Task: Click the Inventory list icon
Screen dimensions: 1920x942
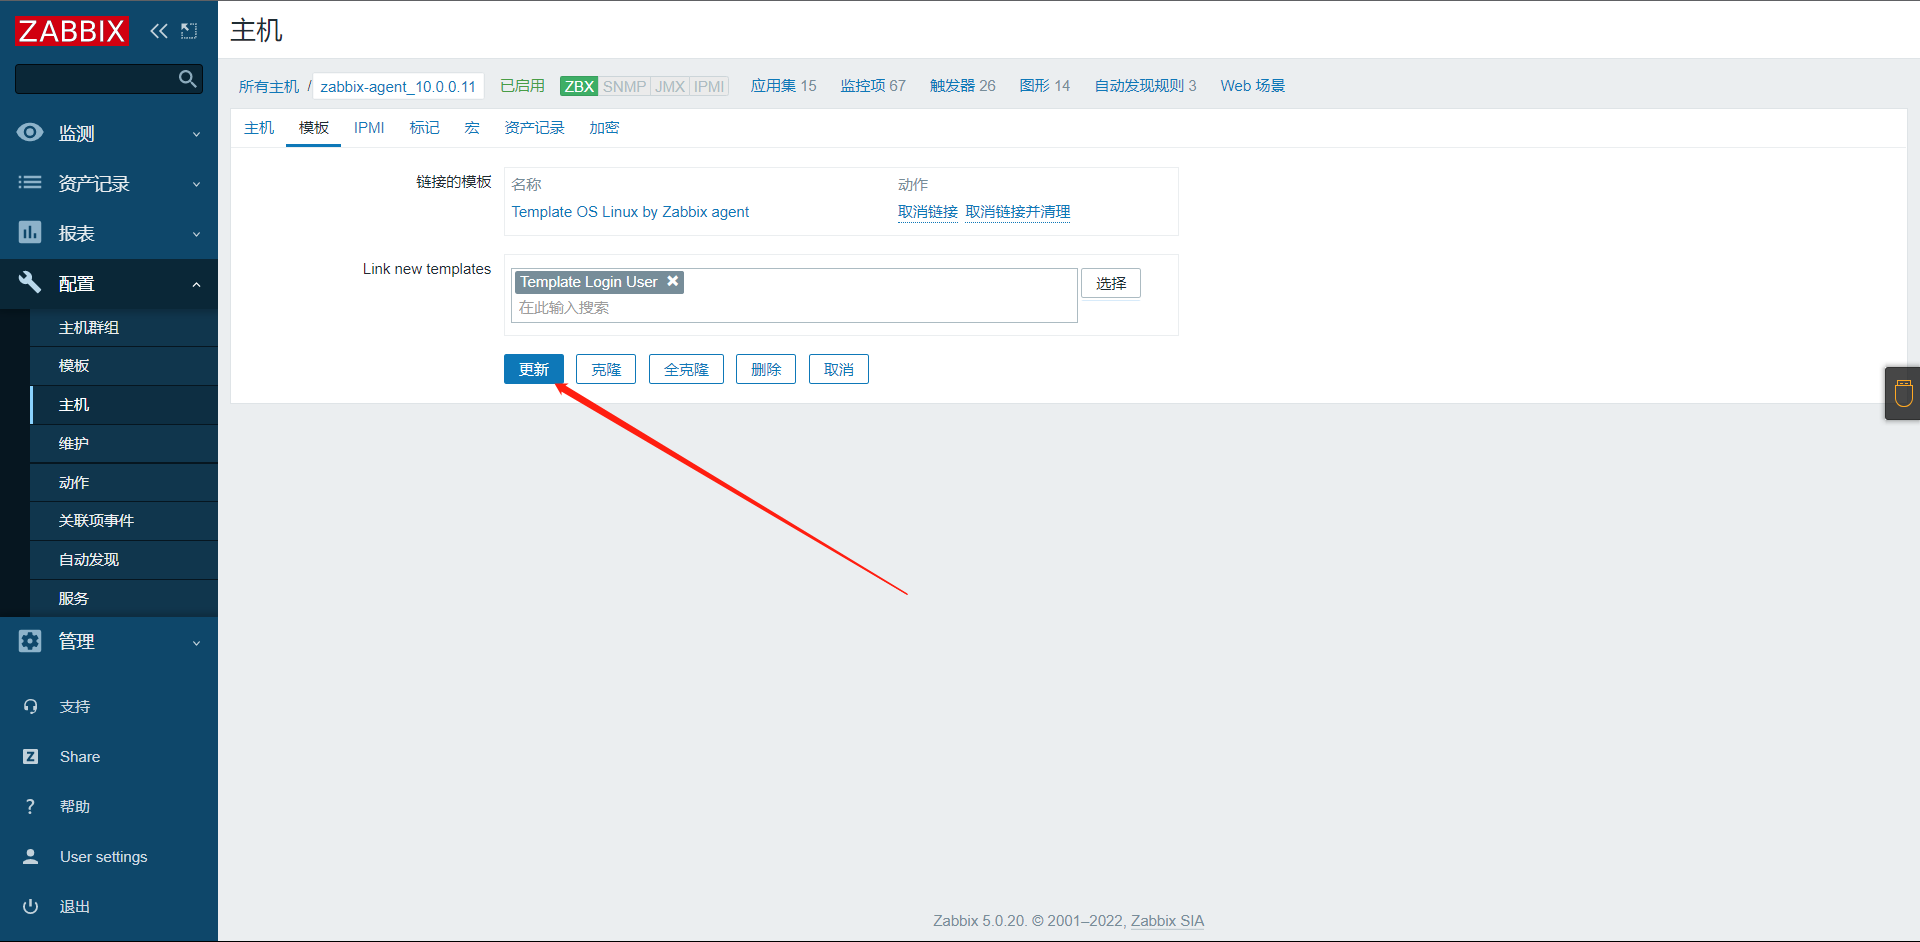Action: pyautogui.click(x=30, y=182)
